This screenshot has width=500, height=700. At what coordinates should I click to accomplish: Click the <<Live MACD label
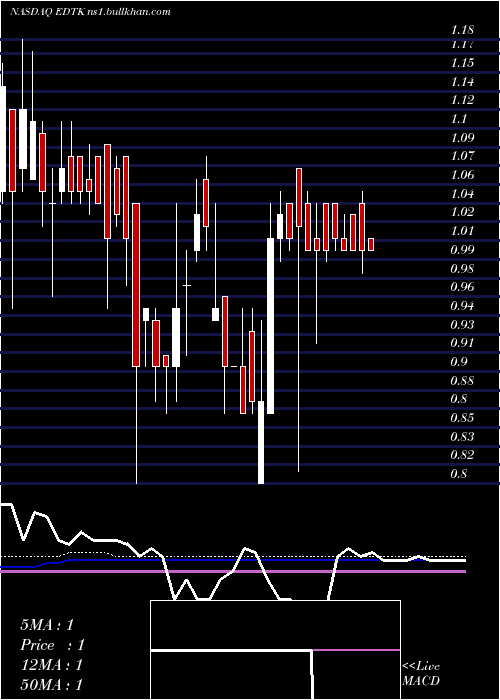[x=421, y=674]
